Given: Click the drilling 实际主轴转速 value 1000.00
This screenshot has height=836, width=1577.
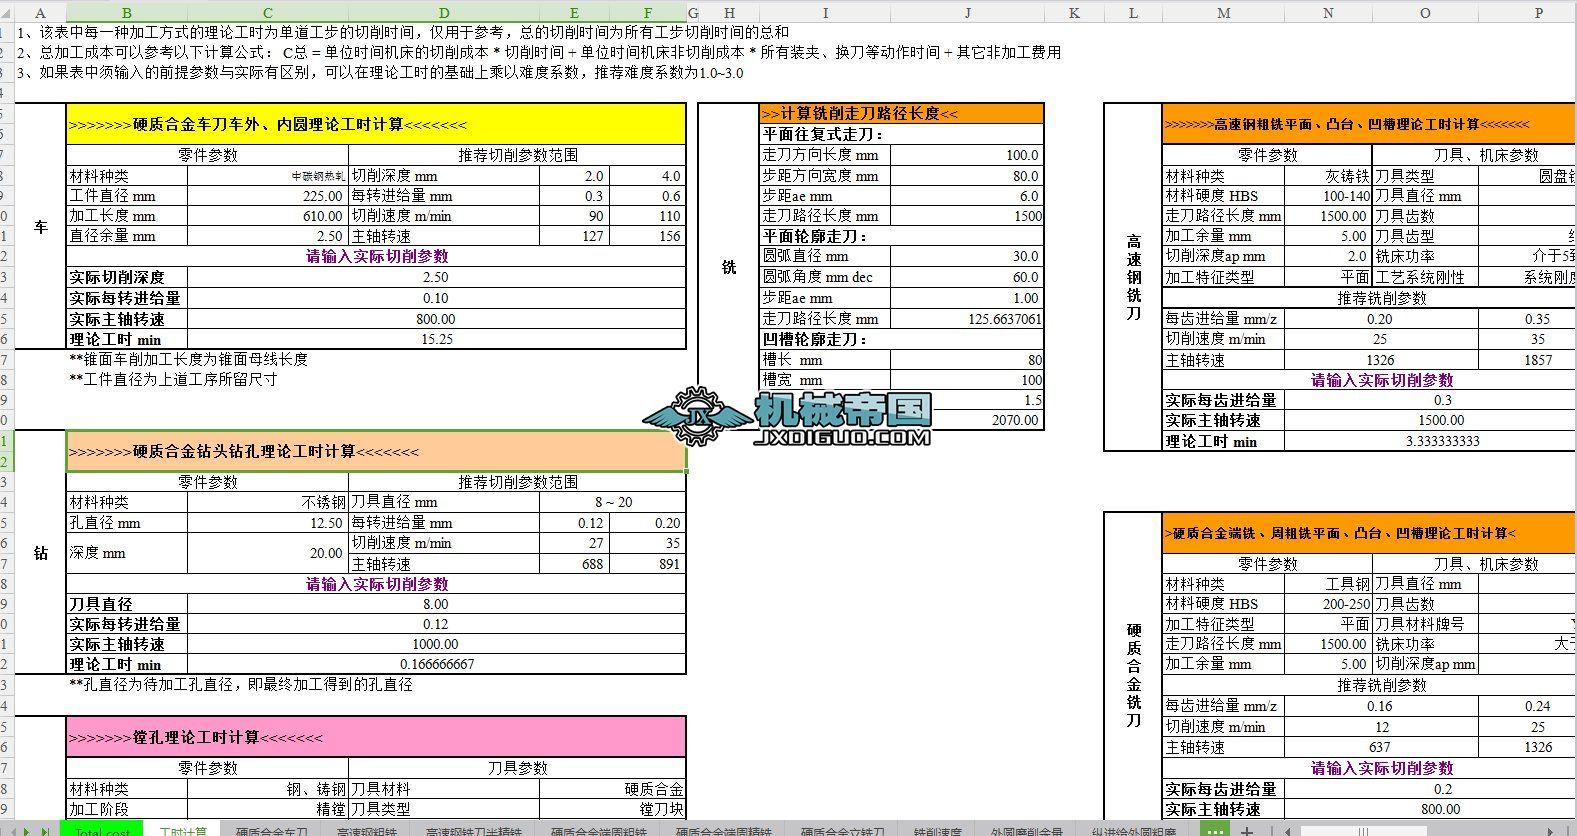Looking at the screenshot, I should coord(436,644).
